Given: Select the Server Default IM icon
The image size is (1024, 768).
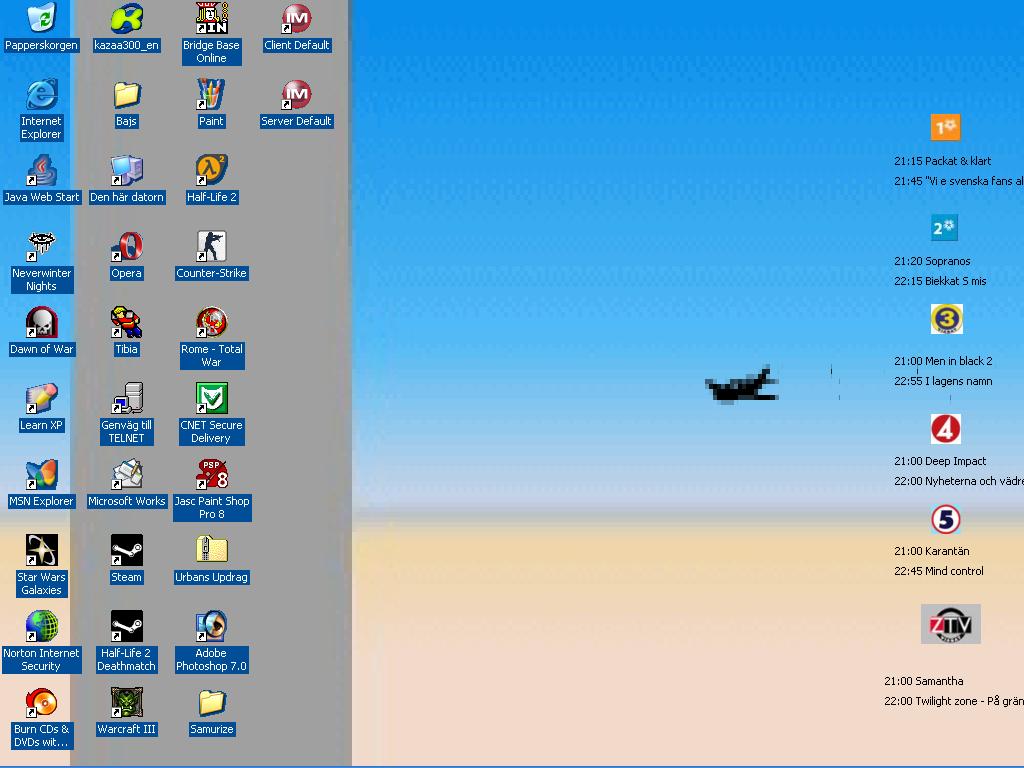Looking at the screenshot, I should (296, 94).
